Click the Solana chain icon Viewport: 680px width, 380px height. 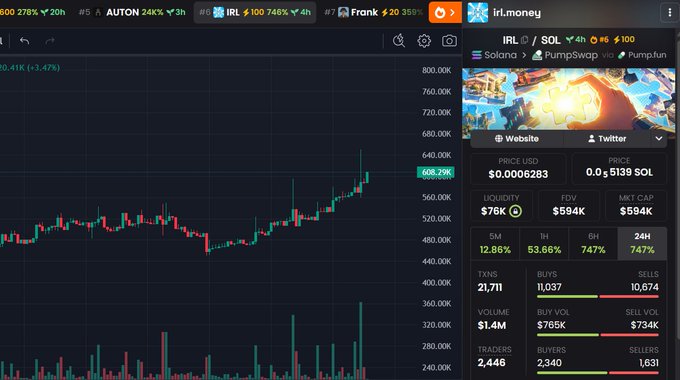pos(477,55)
